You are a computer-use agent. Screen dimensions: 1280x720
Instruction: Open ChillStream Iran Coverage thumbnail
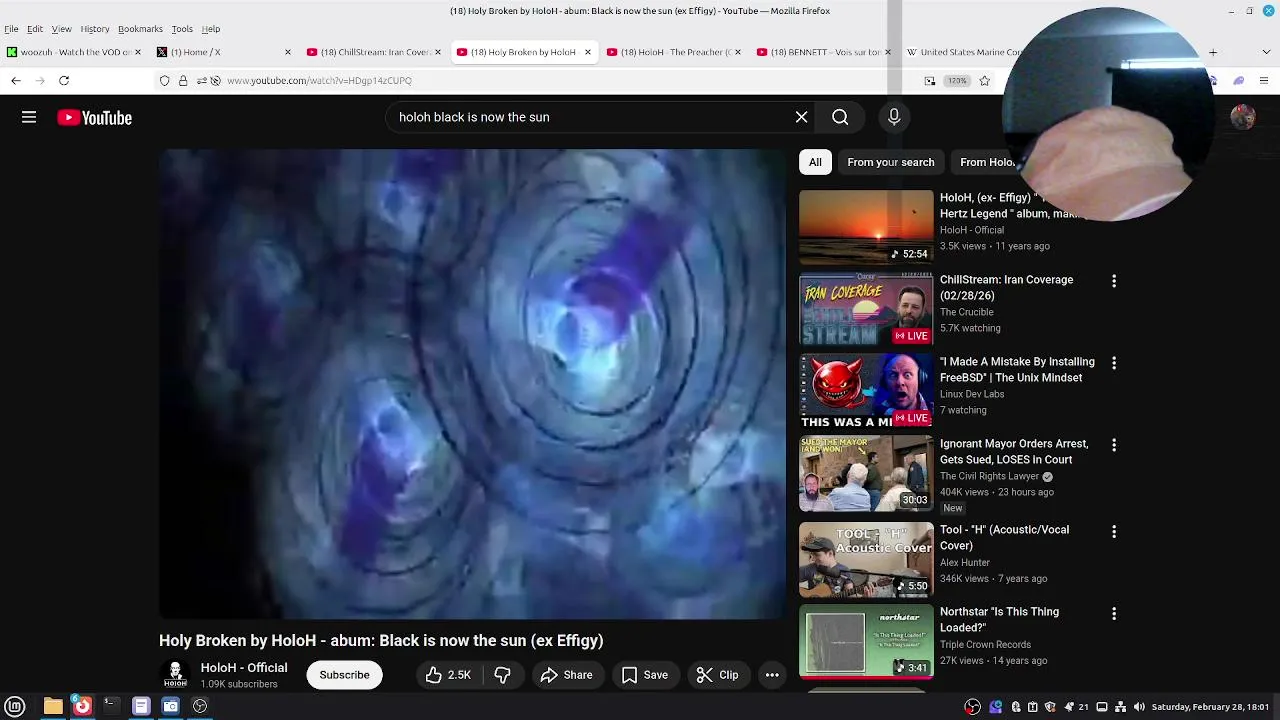pyautogui.click(x=866, y=309)
